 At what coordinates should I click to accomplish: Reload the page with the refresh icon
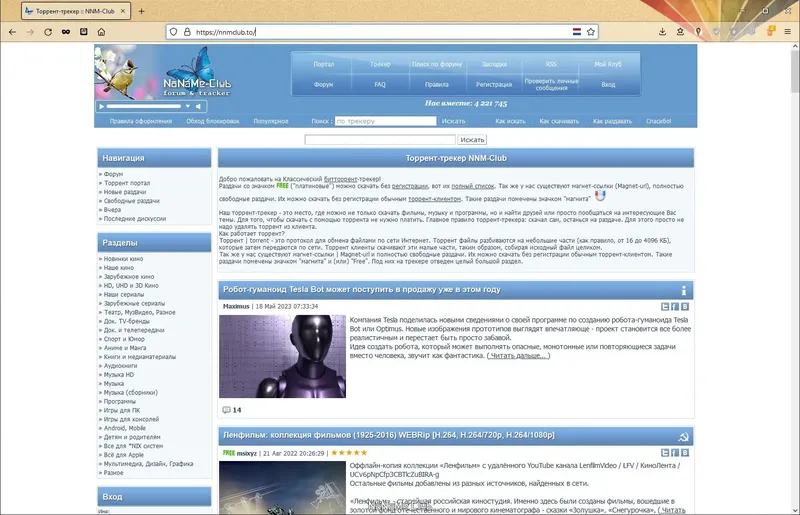[x=48, y=32]
